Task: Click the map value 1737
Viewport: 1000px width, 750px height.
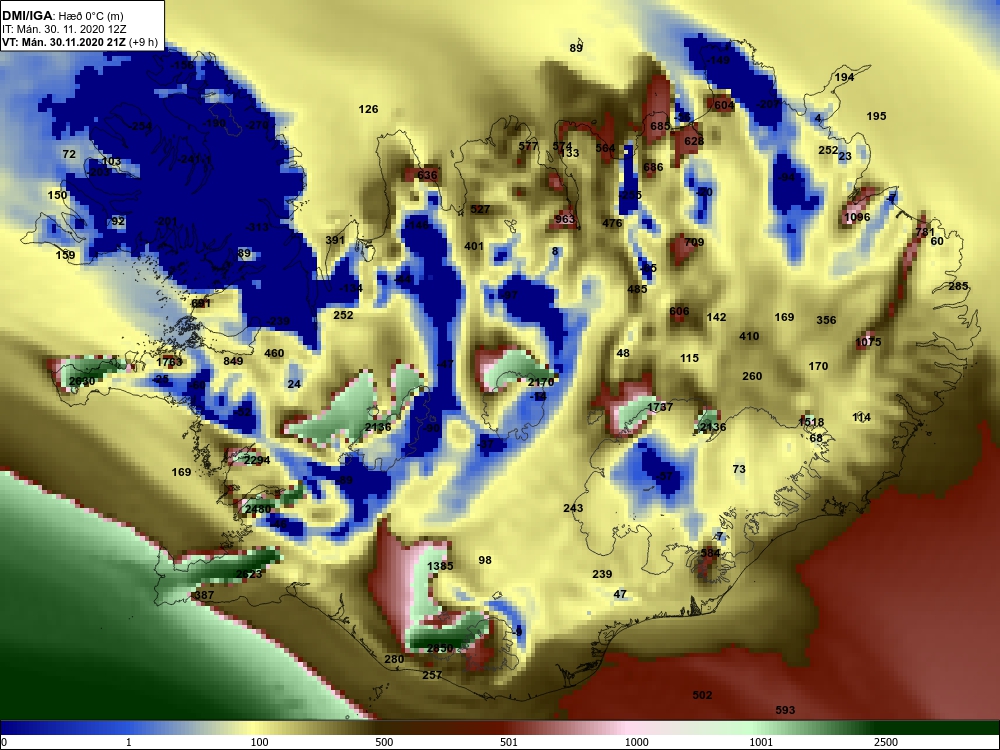Action: coord(660,407)
